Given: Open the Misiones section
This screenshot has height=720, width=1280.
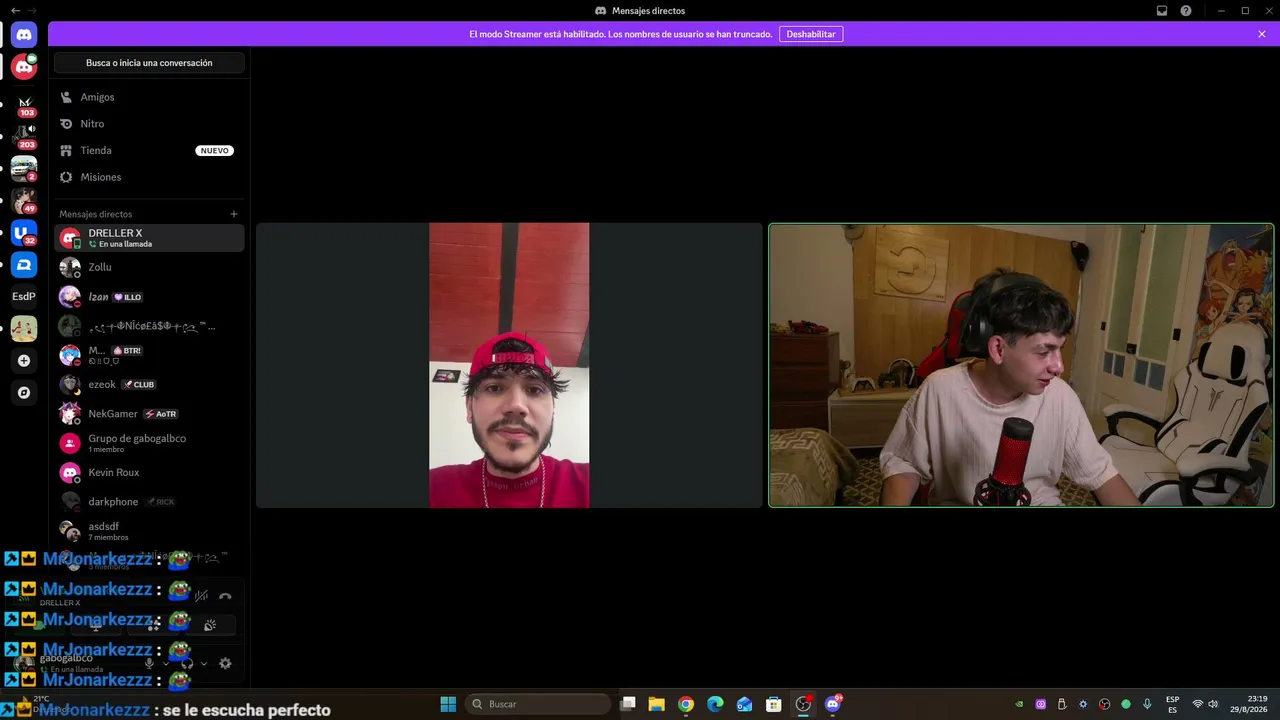Looking at the screenshot, I should [x=149, y=177].
